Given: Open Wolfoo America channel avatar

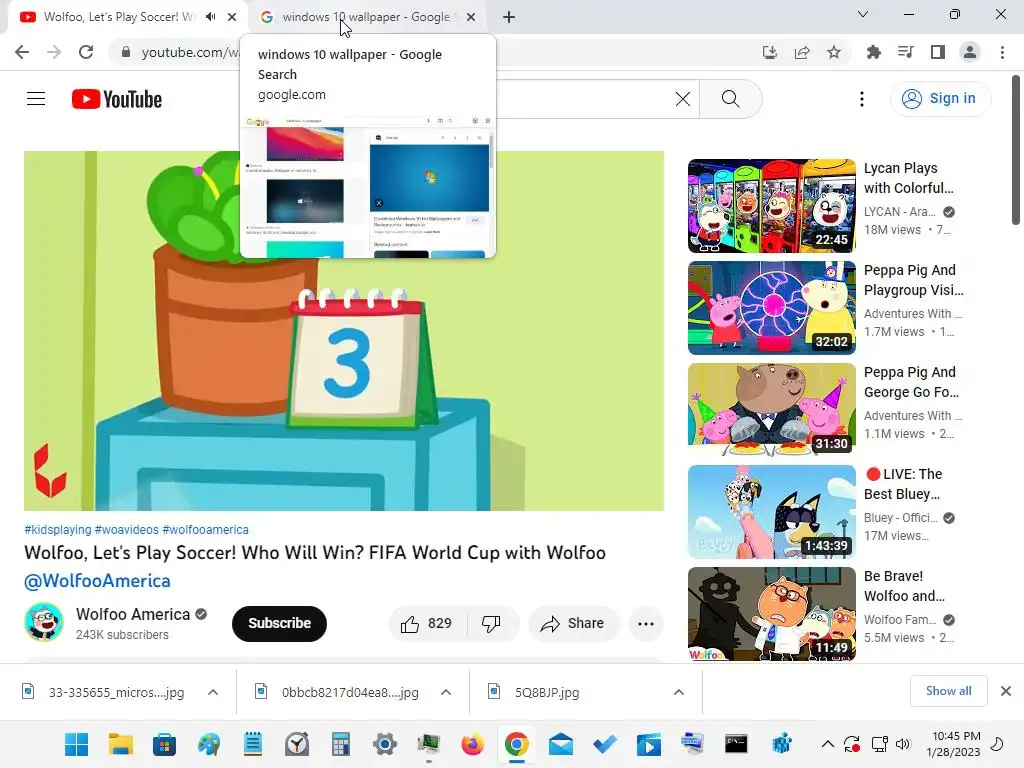Looking at the screenshot, I should 44,622.
